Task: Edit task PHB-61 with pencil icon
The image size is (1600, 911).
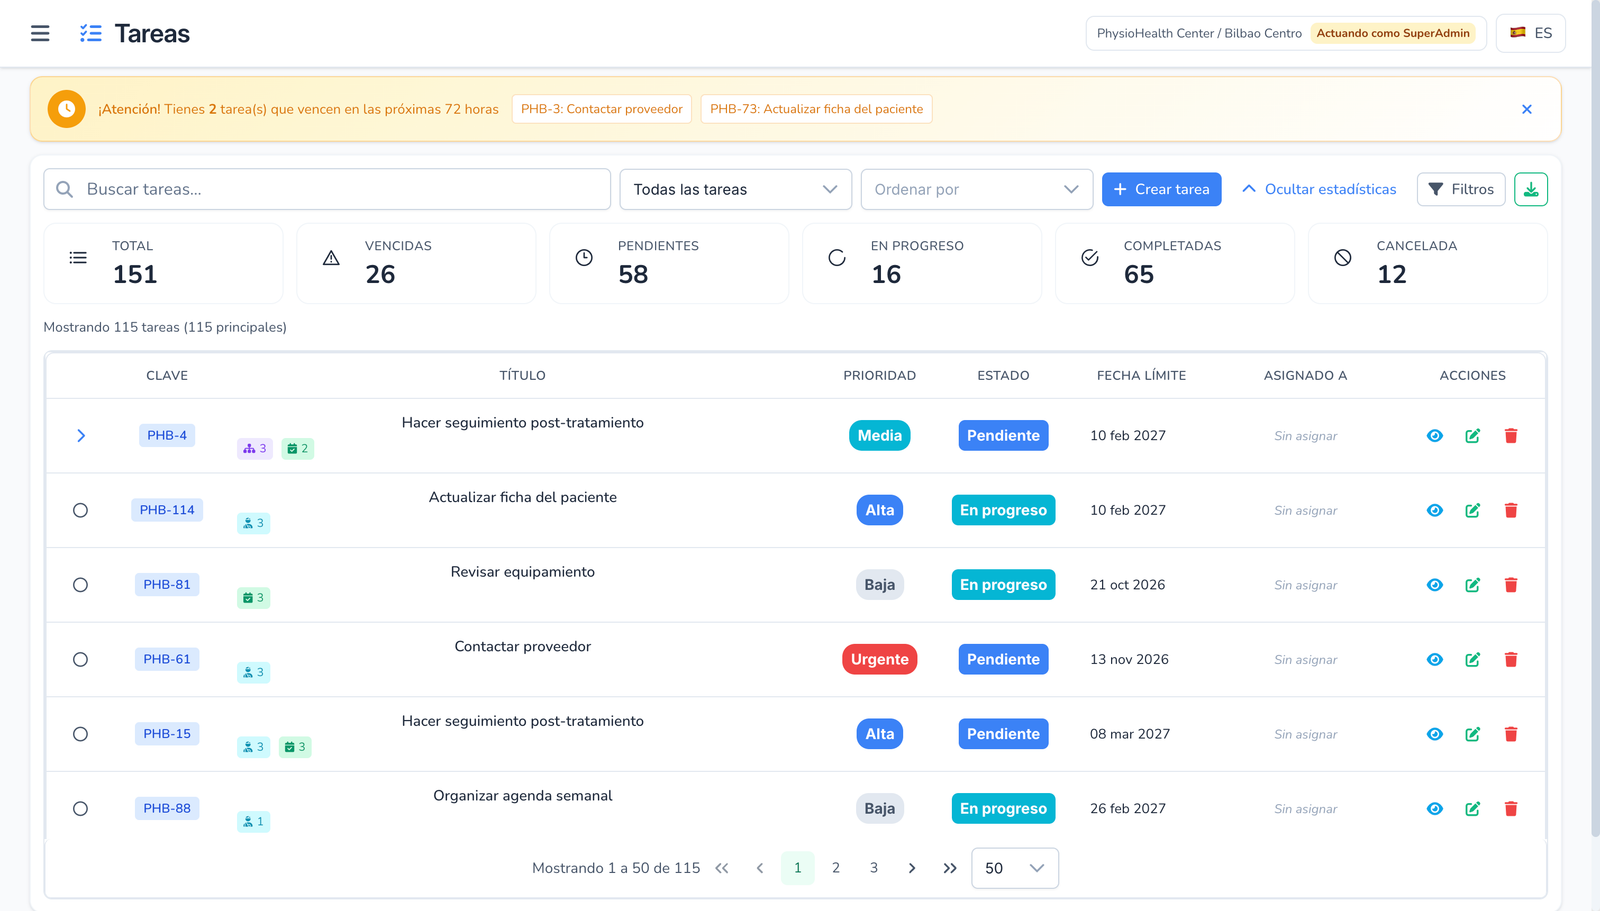Action: [x=1472, y=659]
